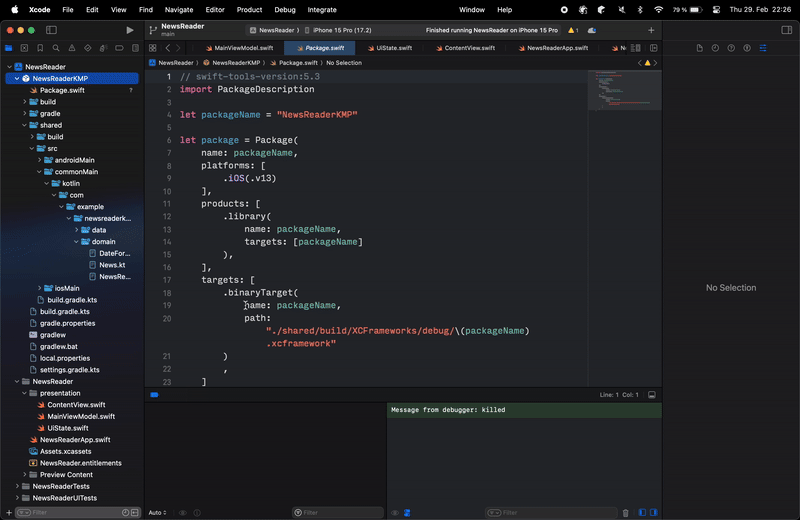800x520 pixels.
Task: Run the NewsReader project with the play button
Action: coord(130,30)
